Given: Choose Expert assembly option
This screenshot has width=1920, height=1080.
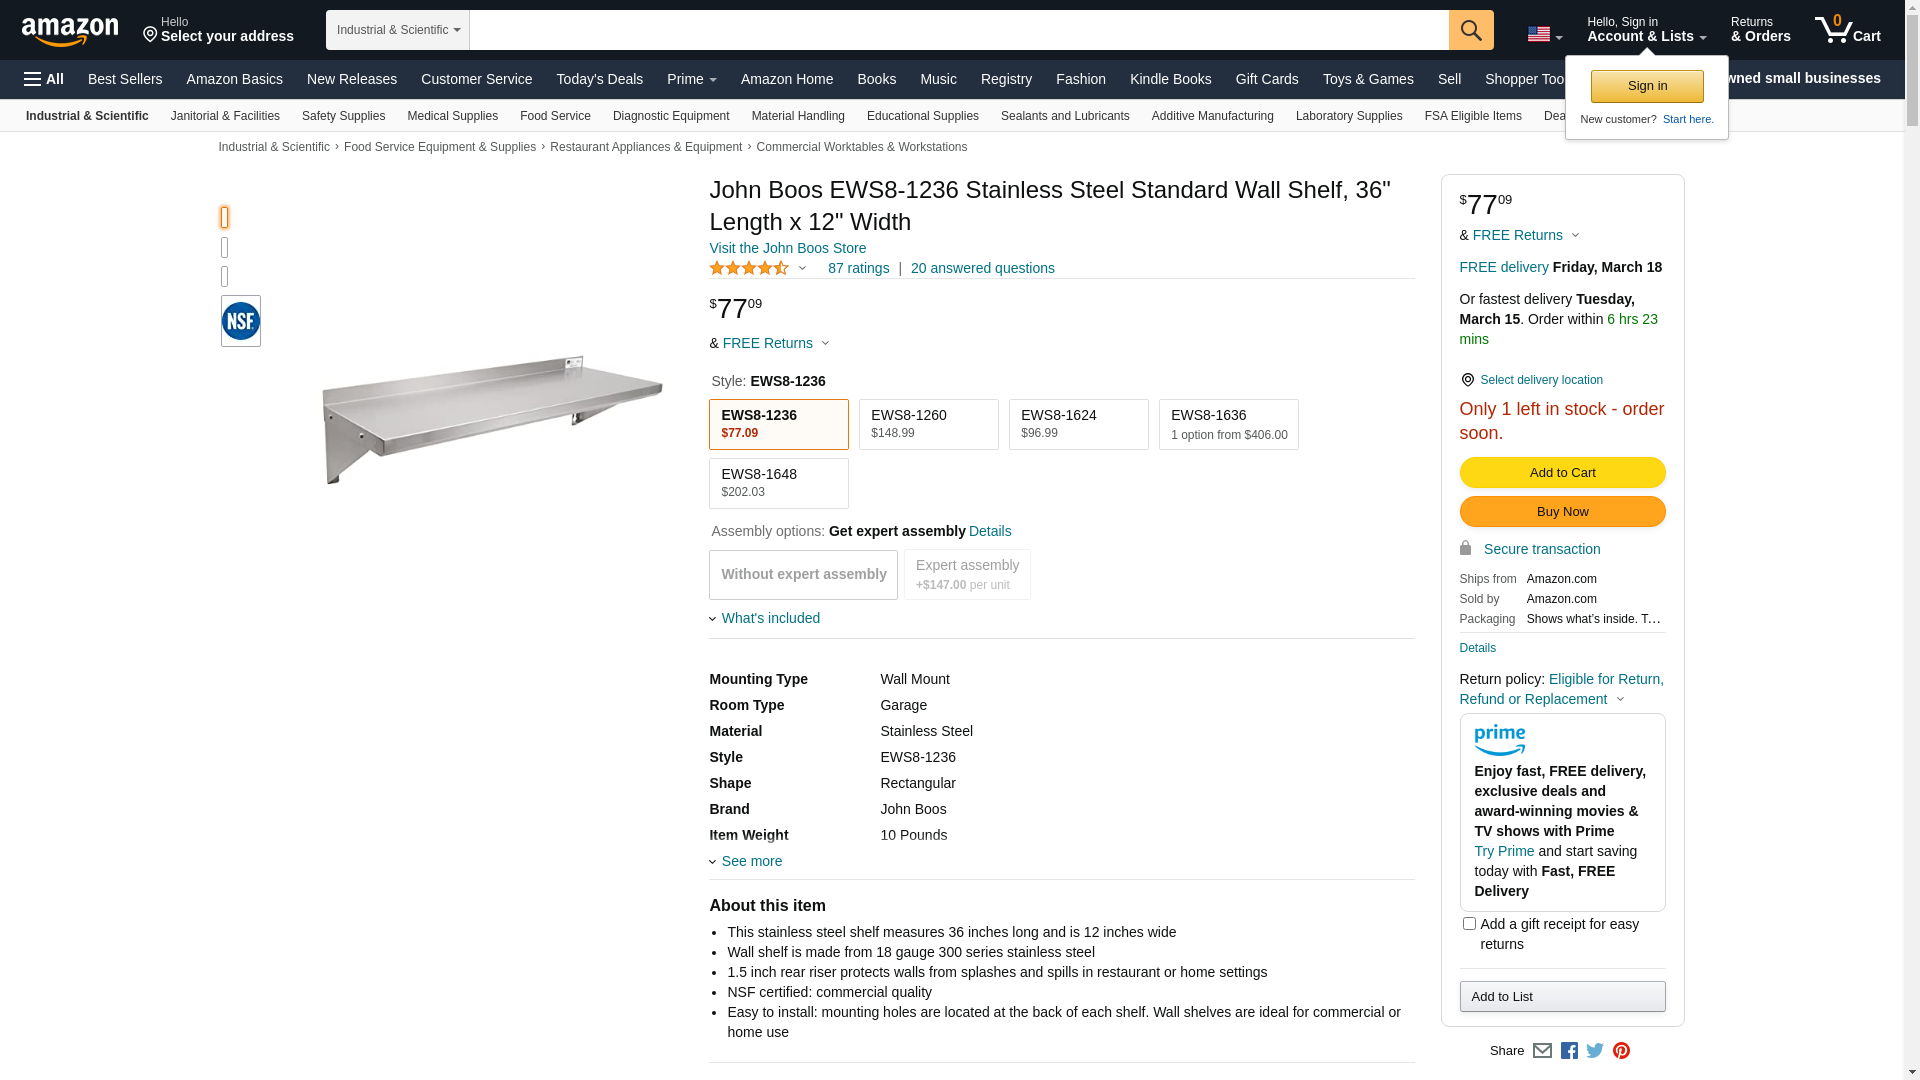Looking at the screenshot, I should [x=967, y=574].
